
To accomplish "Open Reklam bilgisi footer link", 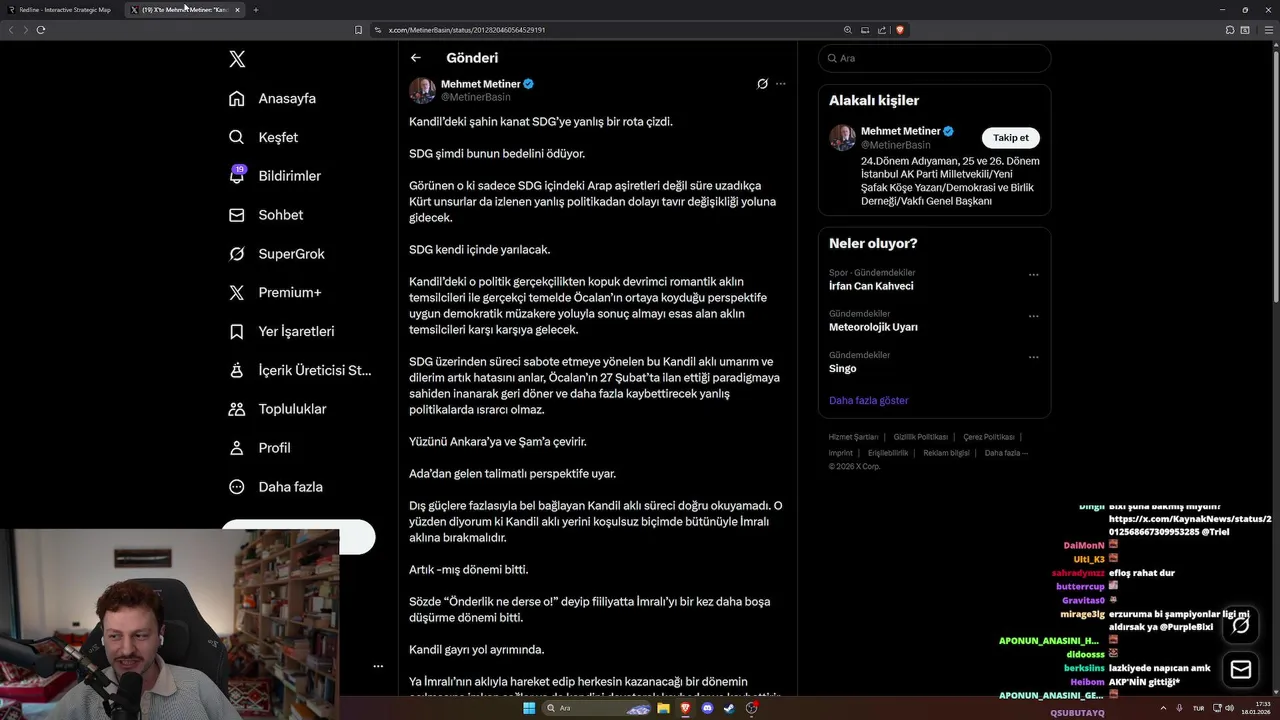I will click(946, 453).
